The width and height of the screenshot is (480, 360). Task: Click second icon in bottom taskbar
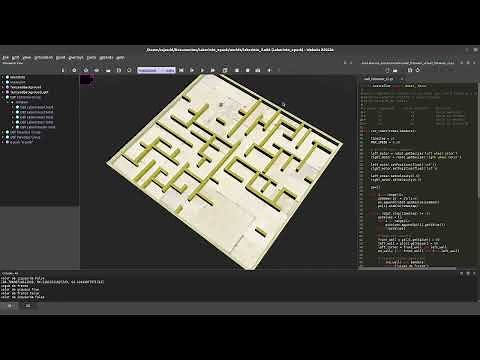coord(28,305)
